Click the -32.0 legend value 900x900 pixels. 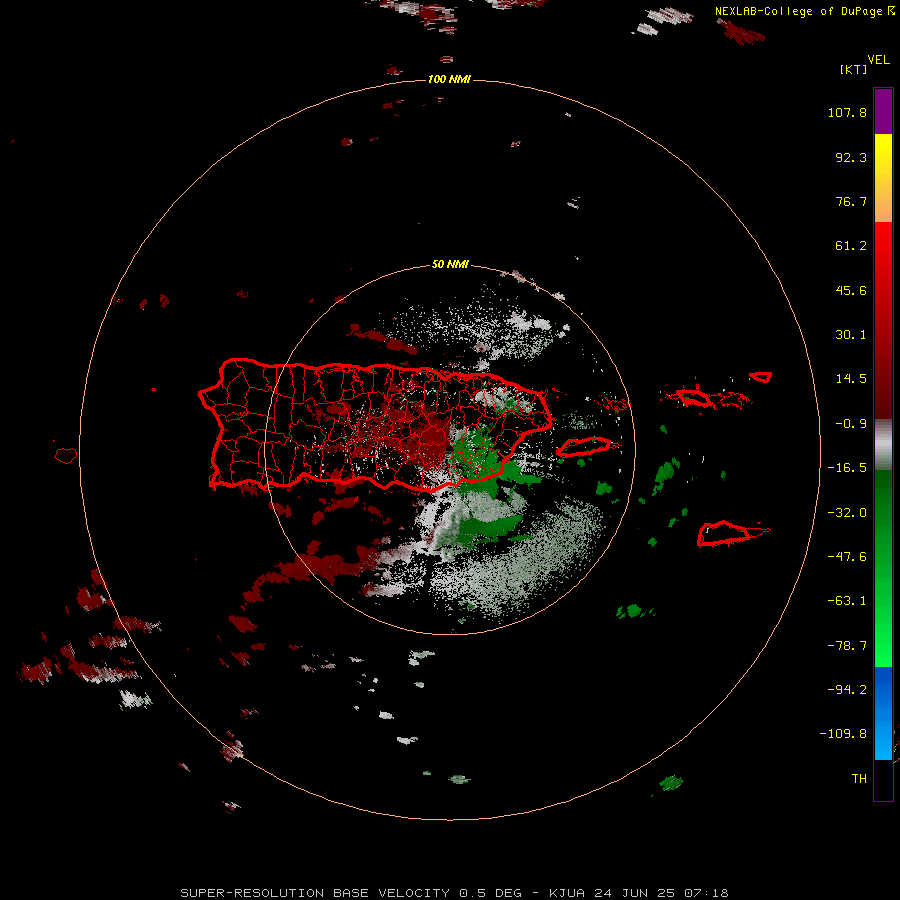click(x=847, y=513)
